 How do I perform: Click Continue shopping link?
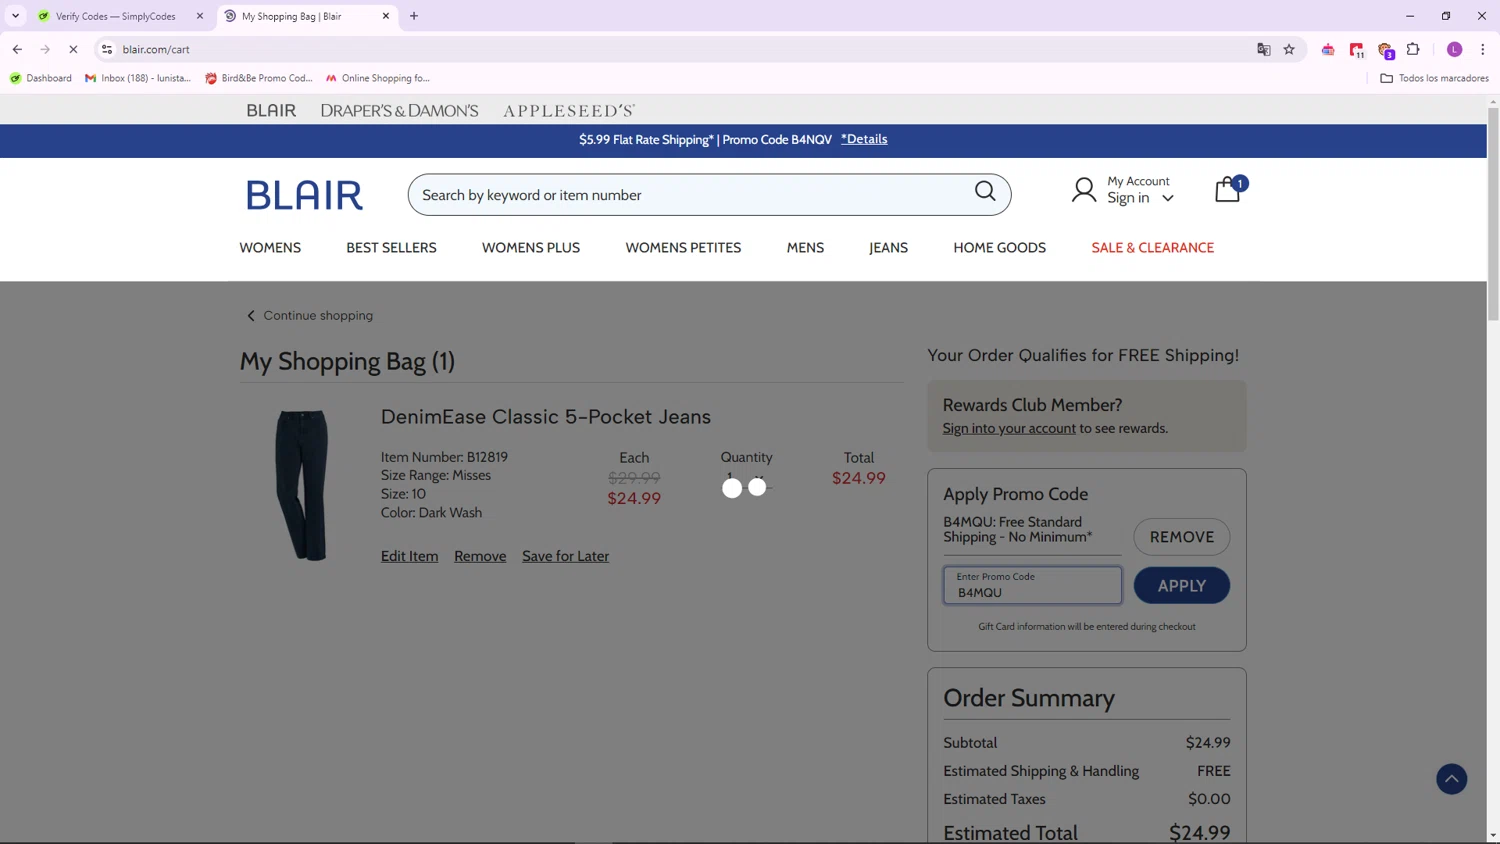click(x=310, y=315)
